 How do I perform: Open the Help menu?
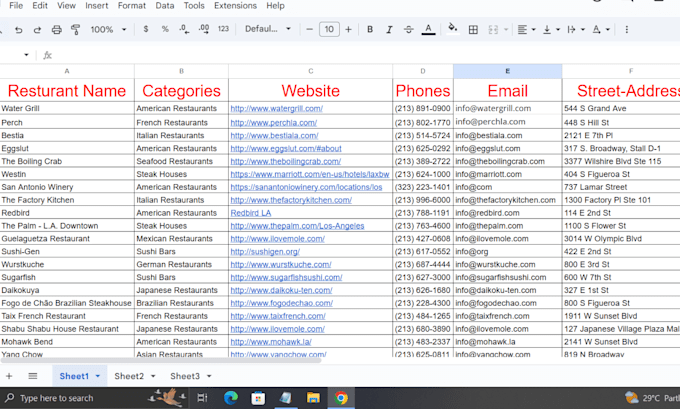[x=275, y=6]
